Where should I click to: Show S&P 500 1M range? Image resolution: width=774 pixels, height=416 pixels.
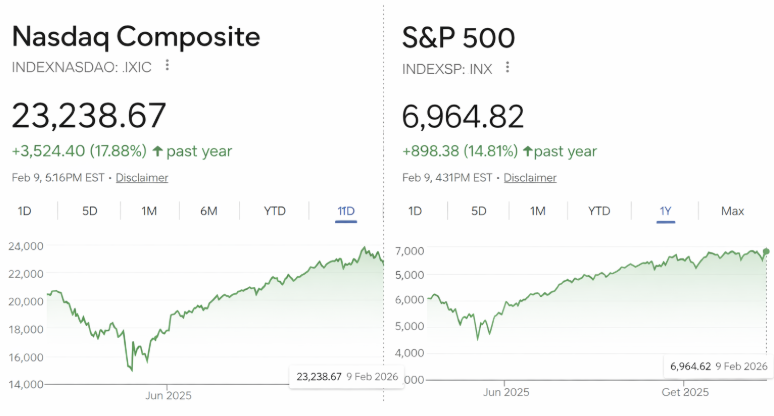tap(538, 211)
